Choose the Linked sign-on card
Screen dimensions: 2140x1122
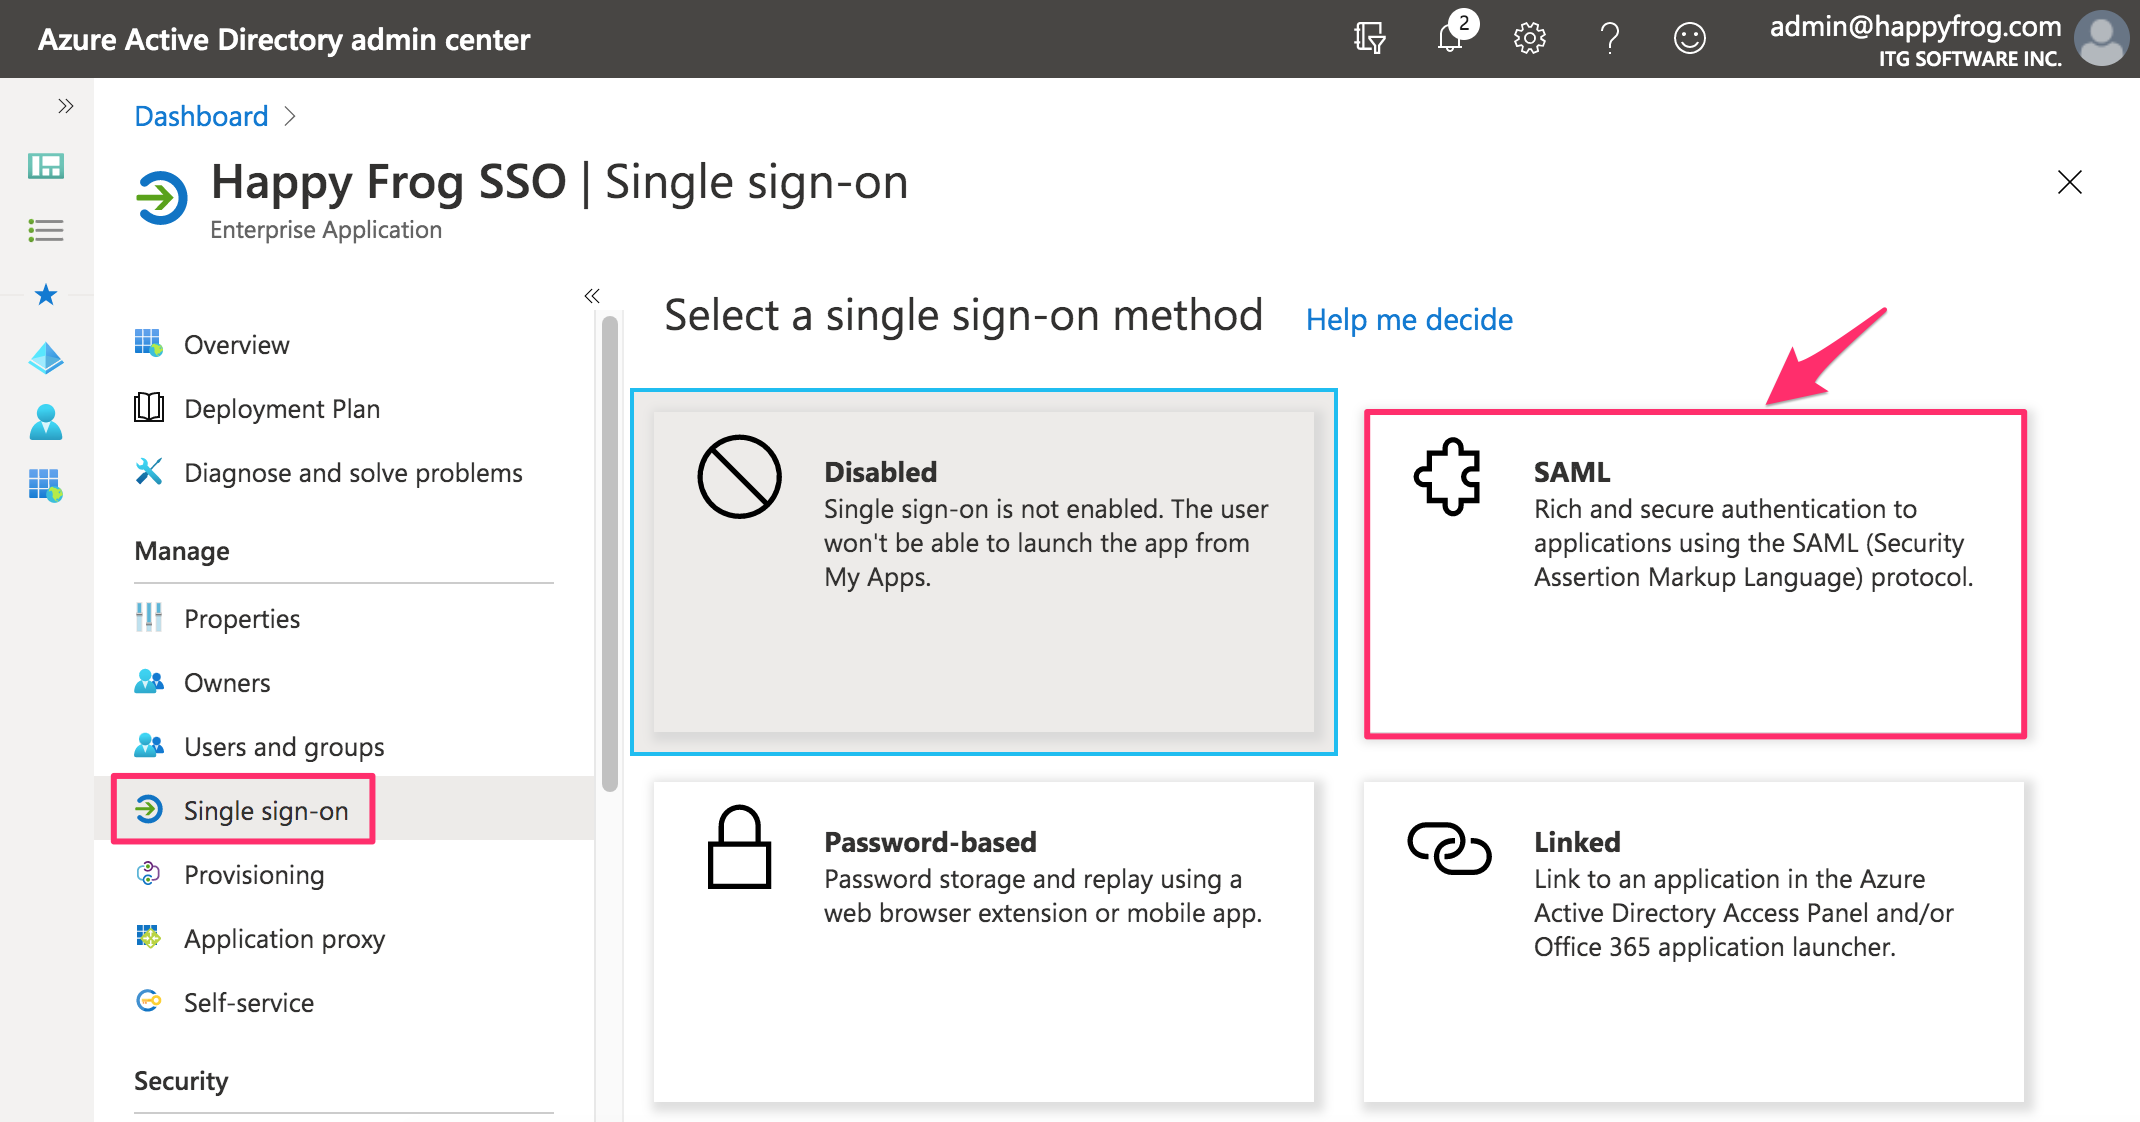1694,942
